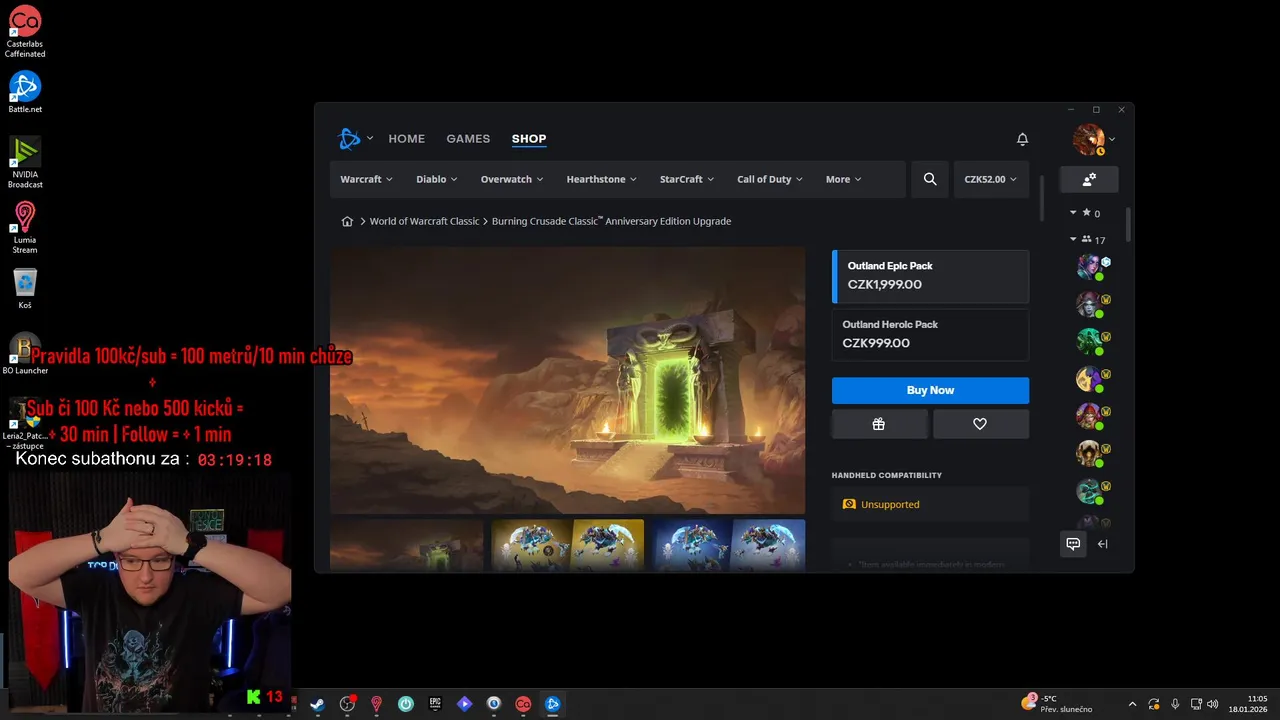
Task: Select the Outland Heroic Pack option
Action: coord(930,334)
